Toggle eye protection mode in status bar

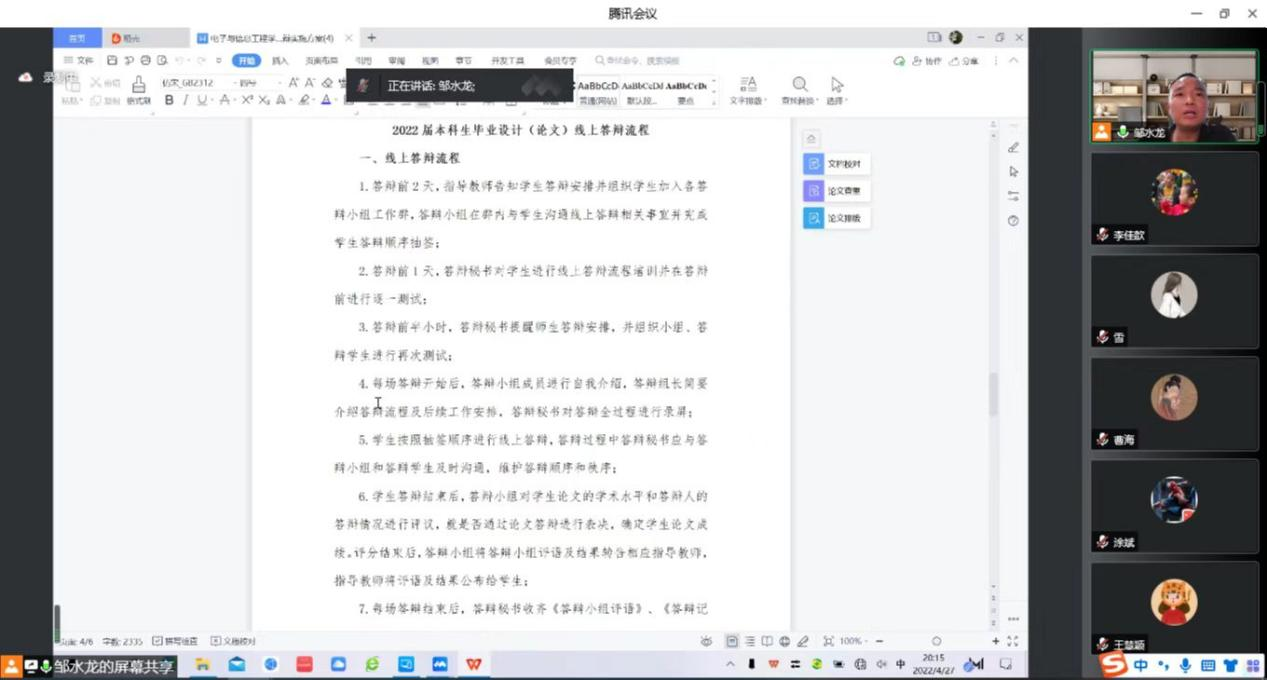tap(706, 641)
